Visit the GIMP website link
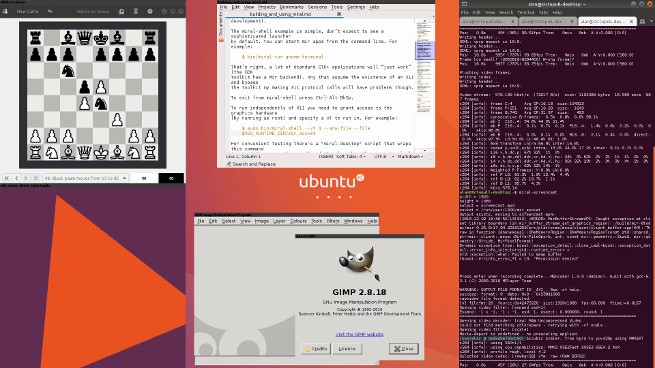Viewport: 655px width, 368px height. click(x=359, y=334)
